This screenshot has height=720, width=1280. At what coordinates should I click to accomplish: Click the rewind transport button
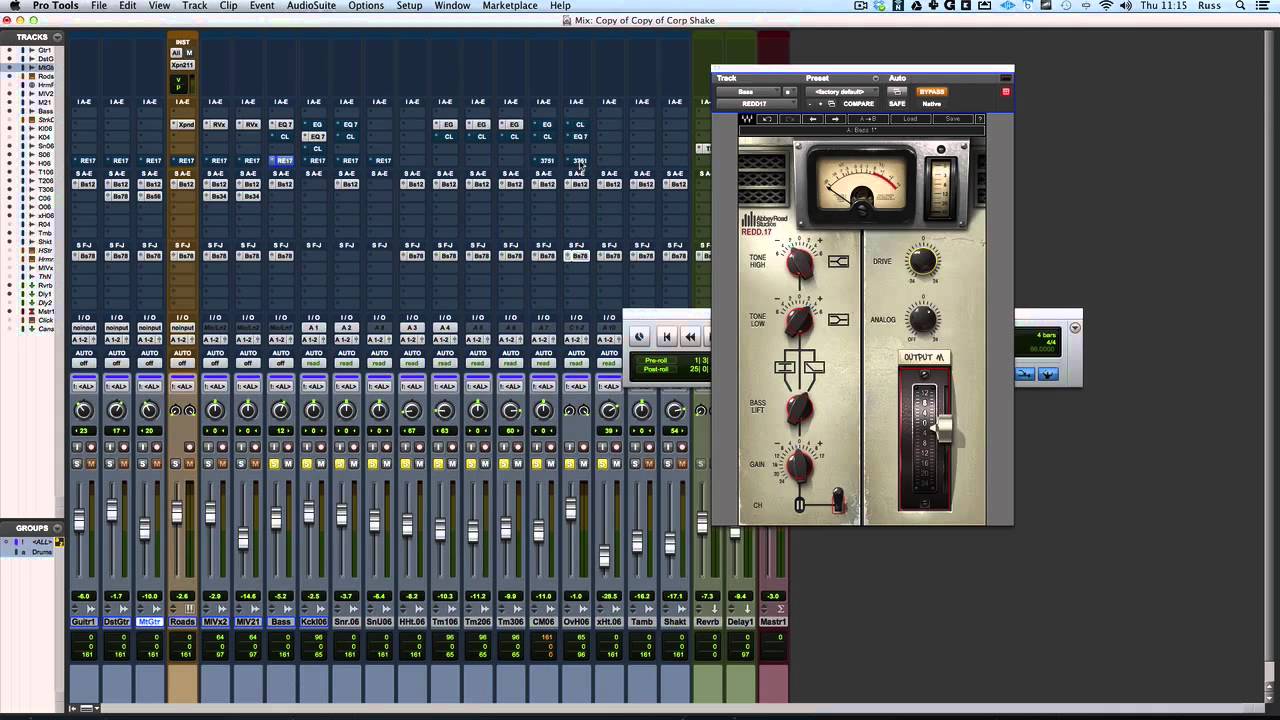tap(690, 337)
